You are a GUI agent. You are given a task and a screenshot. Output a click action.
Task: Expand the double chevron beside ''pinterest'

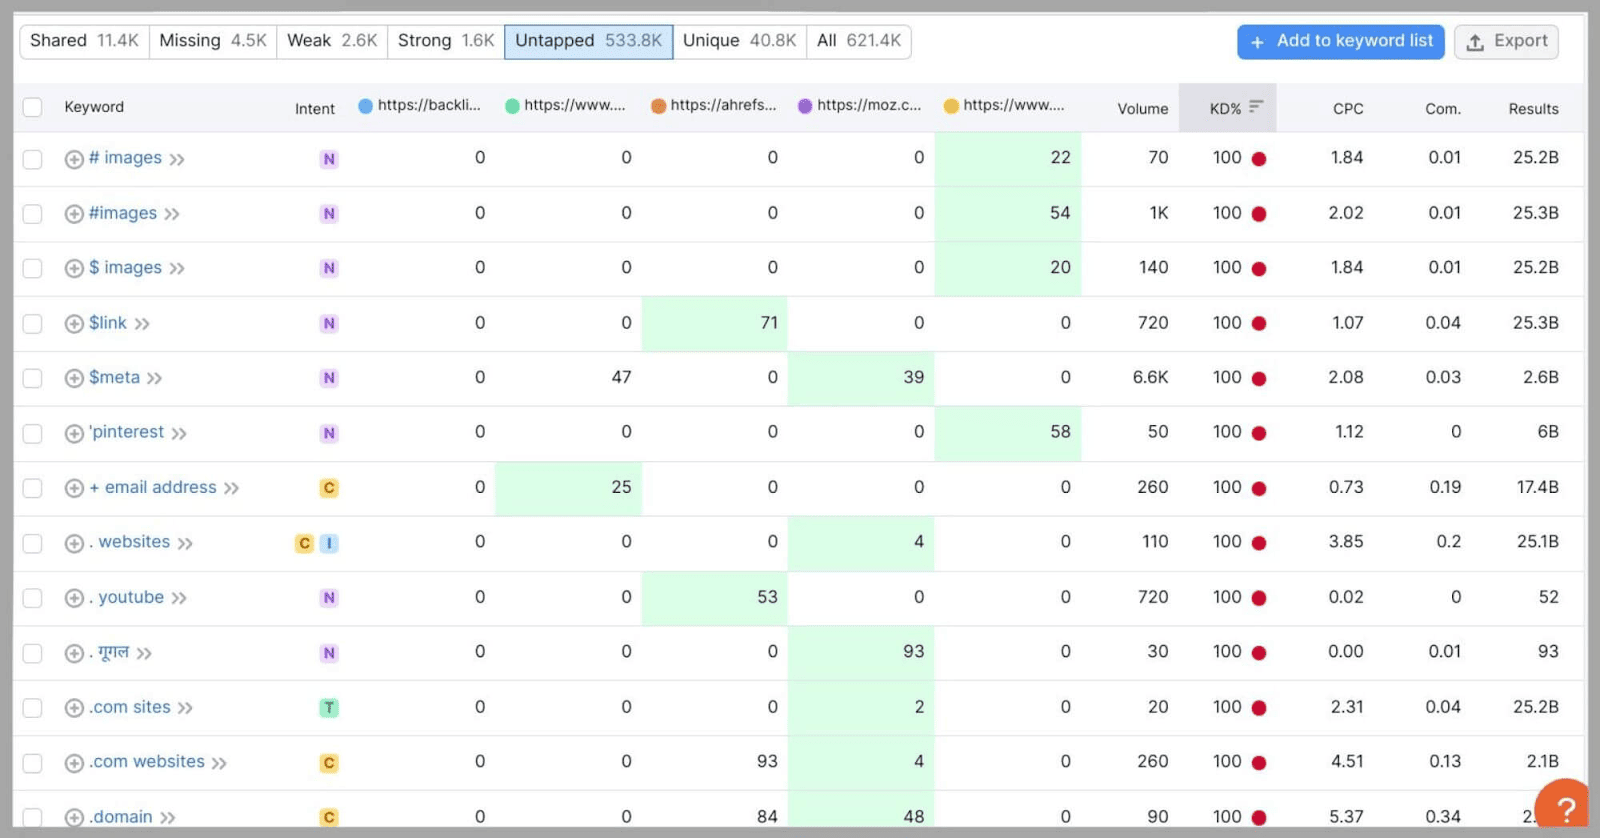[x=179, y=434]
